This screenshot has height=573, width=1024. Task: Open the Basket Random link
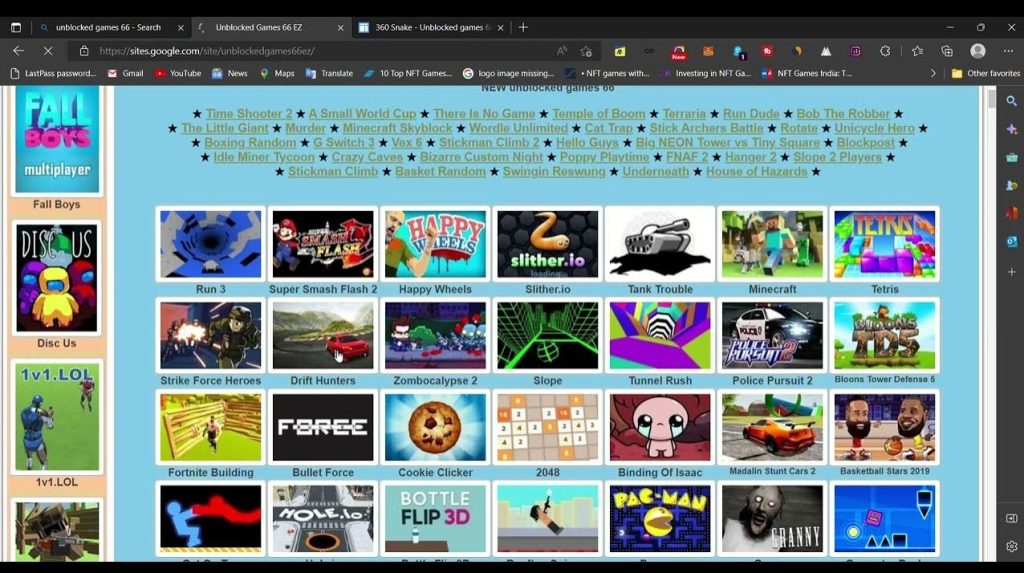click(440, 171)
